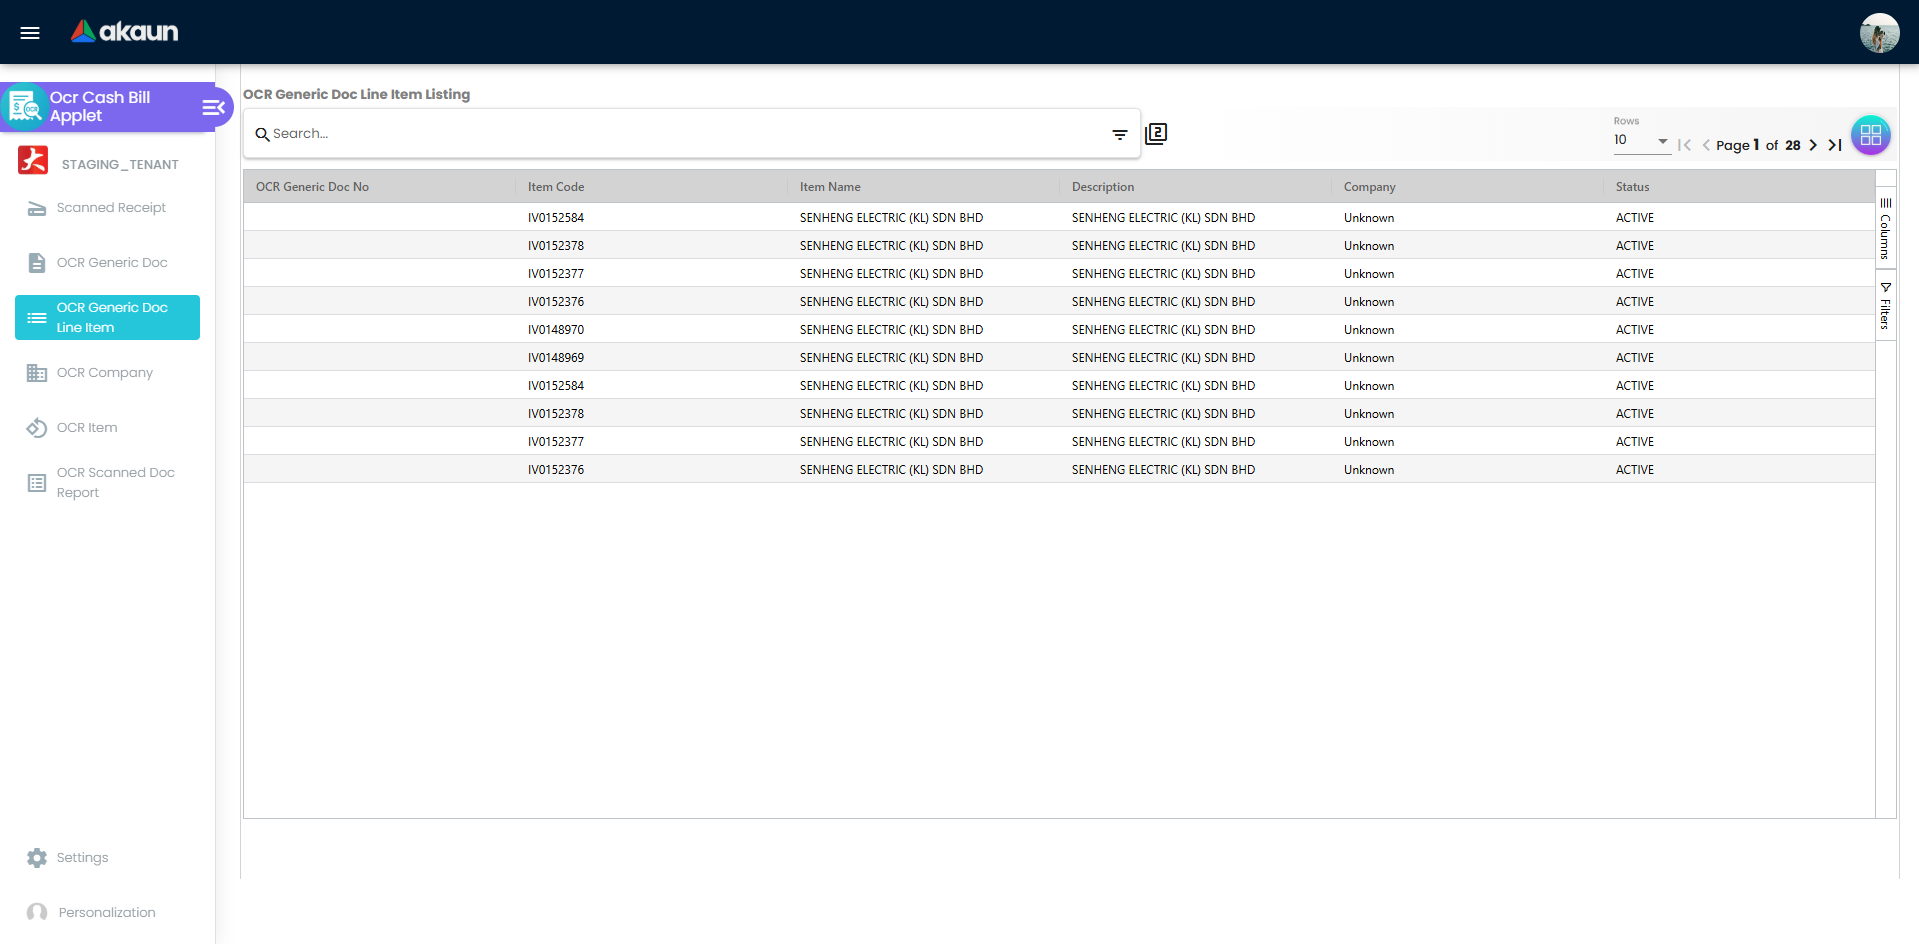Focus the Search input field
The width and height of the screenshot is (1919, 944).
pos(688,134)
